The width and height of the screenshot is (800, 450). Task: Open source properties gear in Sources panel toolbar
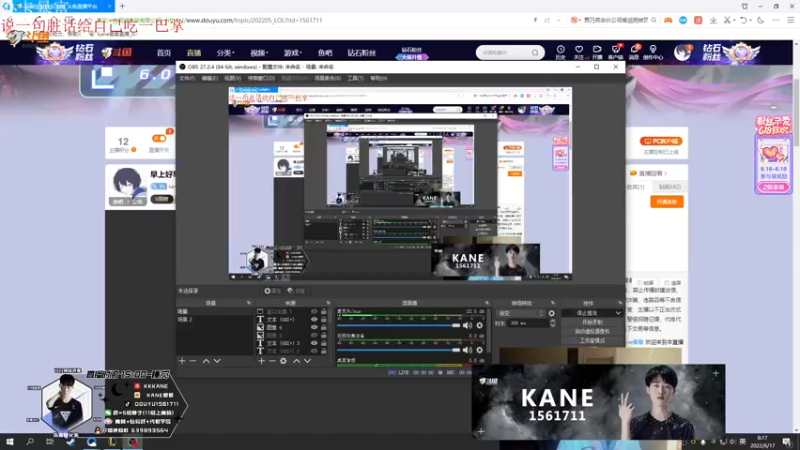[284, 361]
